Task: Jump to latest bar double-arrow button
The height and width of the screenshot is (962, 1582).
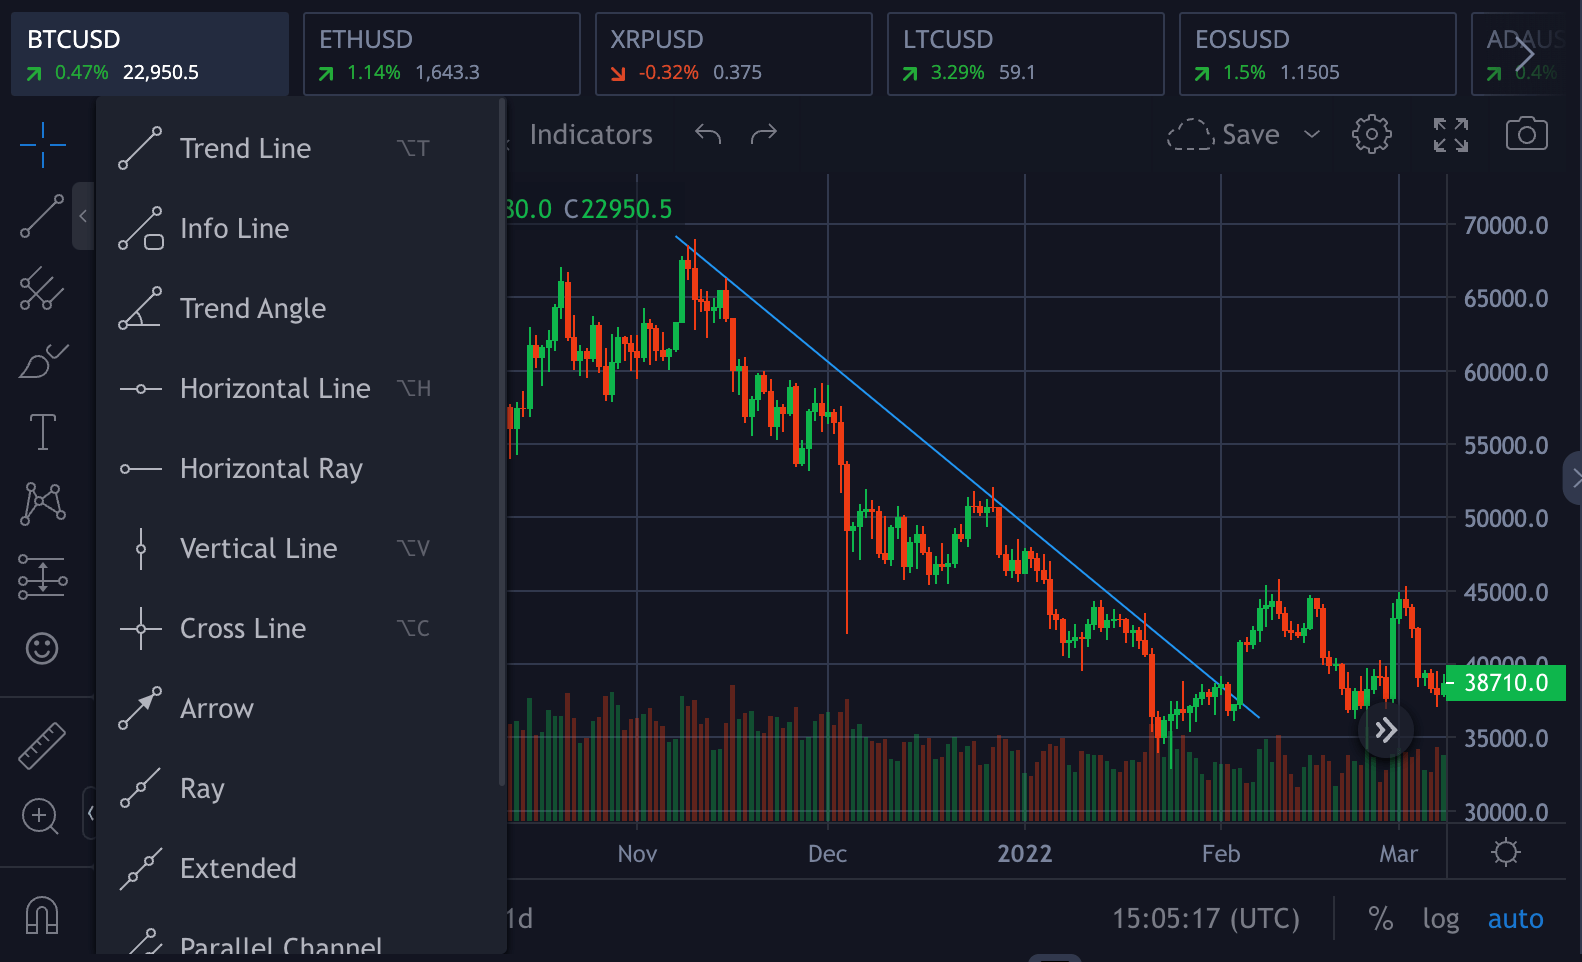Action: (x=1385, y=730)
